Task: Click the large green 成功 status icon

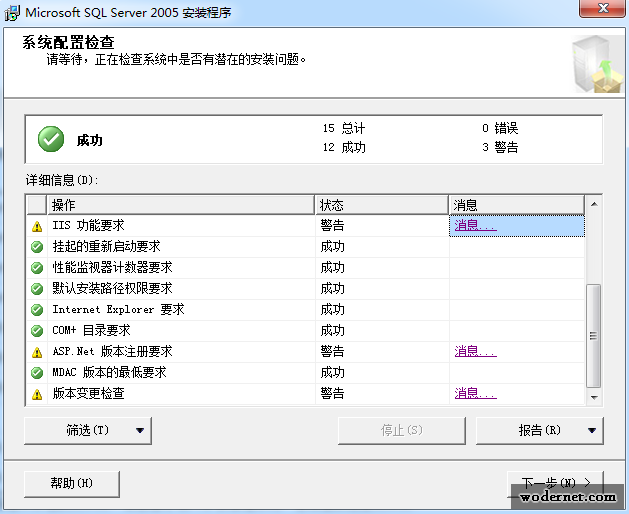Action: pos(51,140)
